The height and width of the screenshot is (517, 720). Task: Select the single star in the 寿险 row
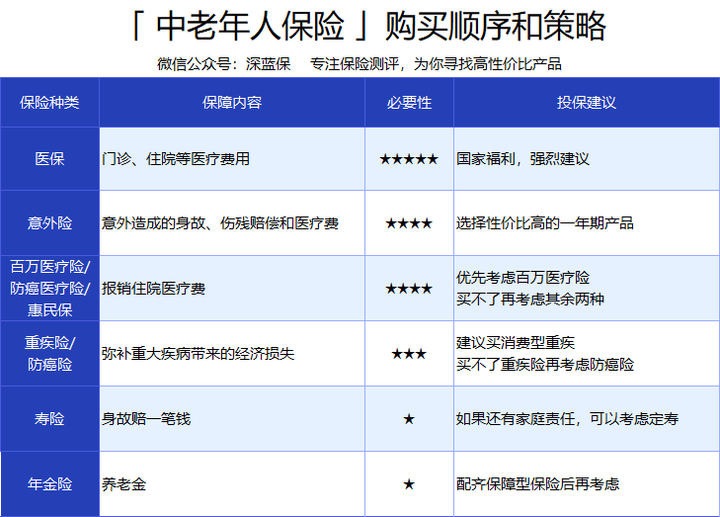408,419
